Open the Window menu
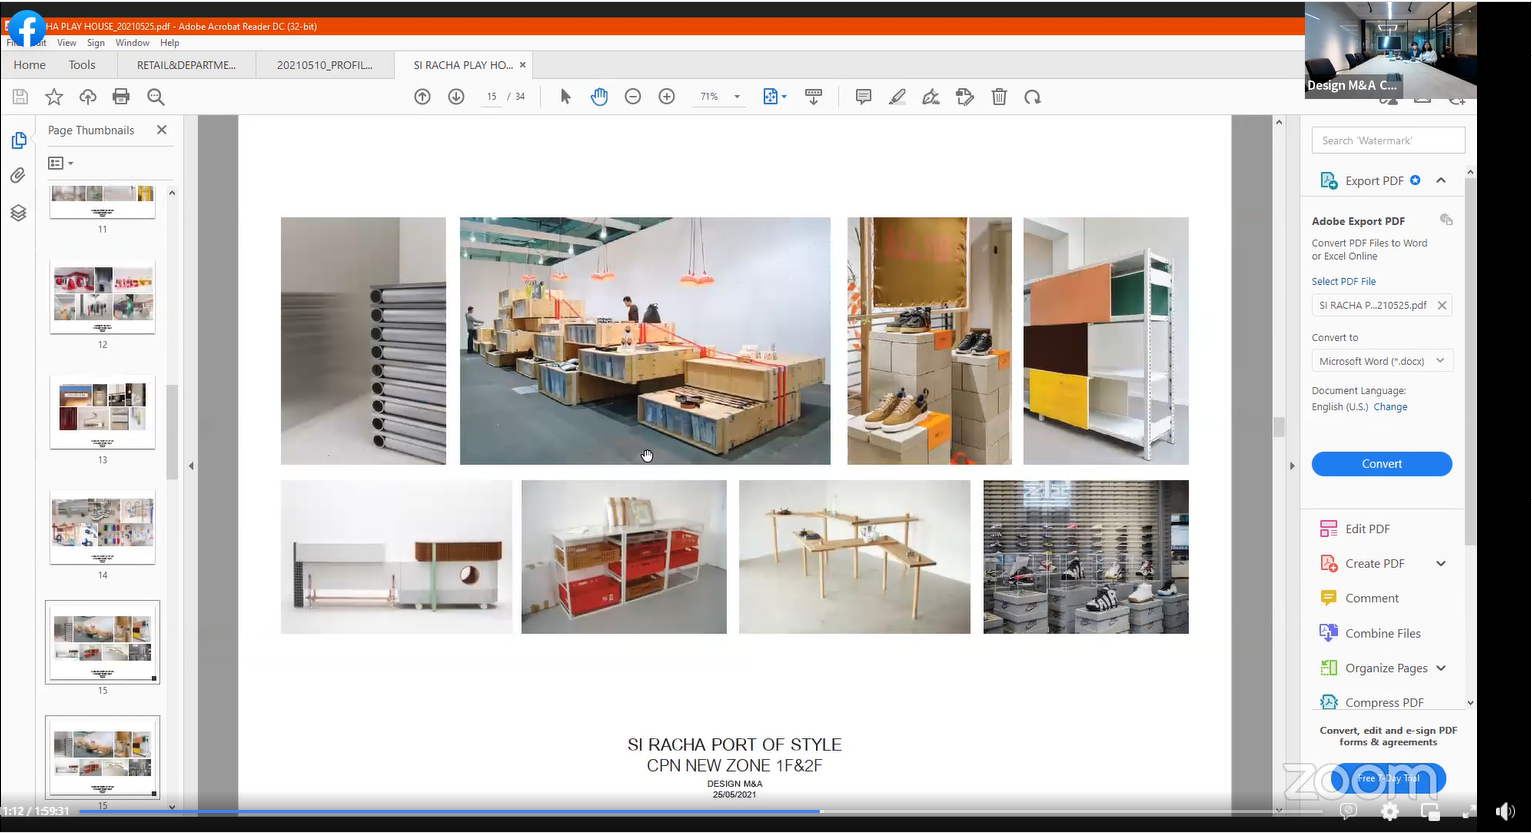 [x=132, y=43]
